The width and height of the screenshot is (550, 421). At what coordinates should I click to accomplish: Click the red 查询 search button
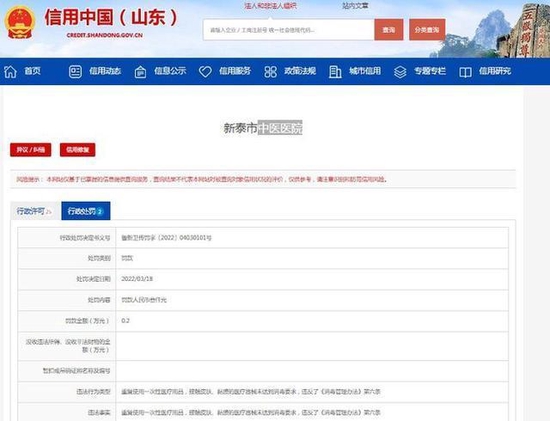coord(389,30)
